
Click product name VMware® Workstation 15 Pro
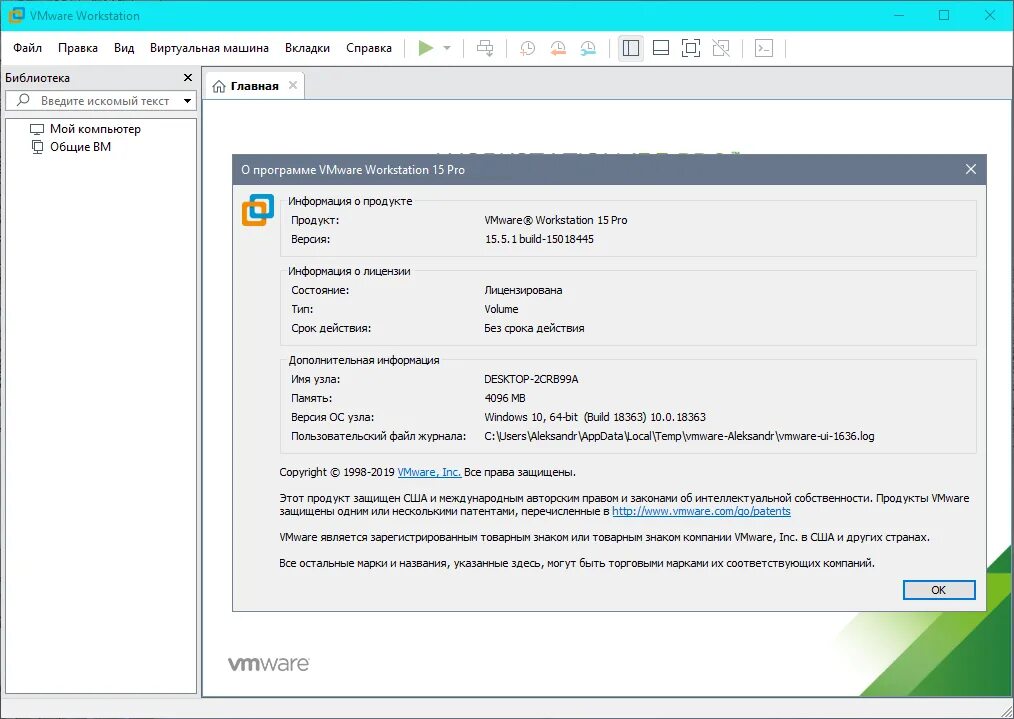(556, 220)
